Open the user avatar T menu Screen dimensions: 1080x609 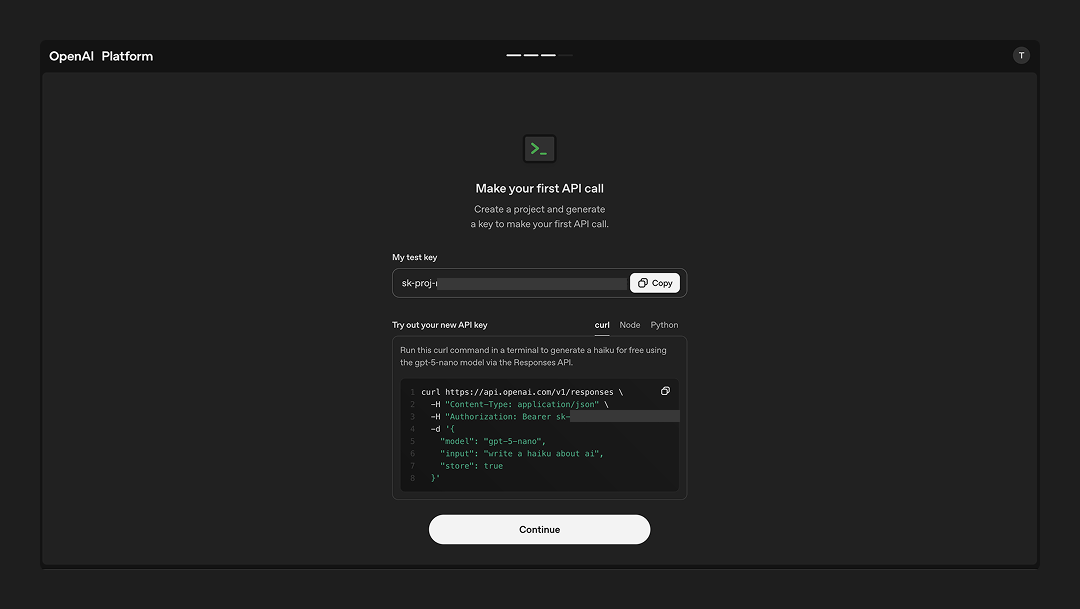1021,56
